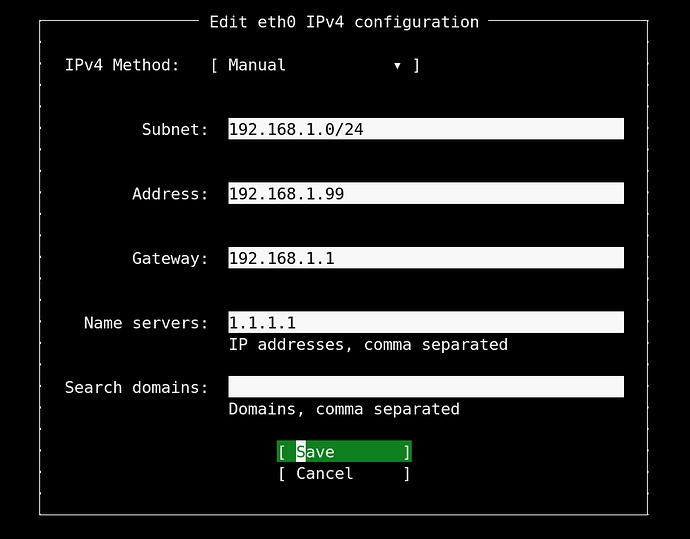690x539 pixels.
Task: Edit the Gateway input field
Action: tap(426, 257)
